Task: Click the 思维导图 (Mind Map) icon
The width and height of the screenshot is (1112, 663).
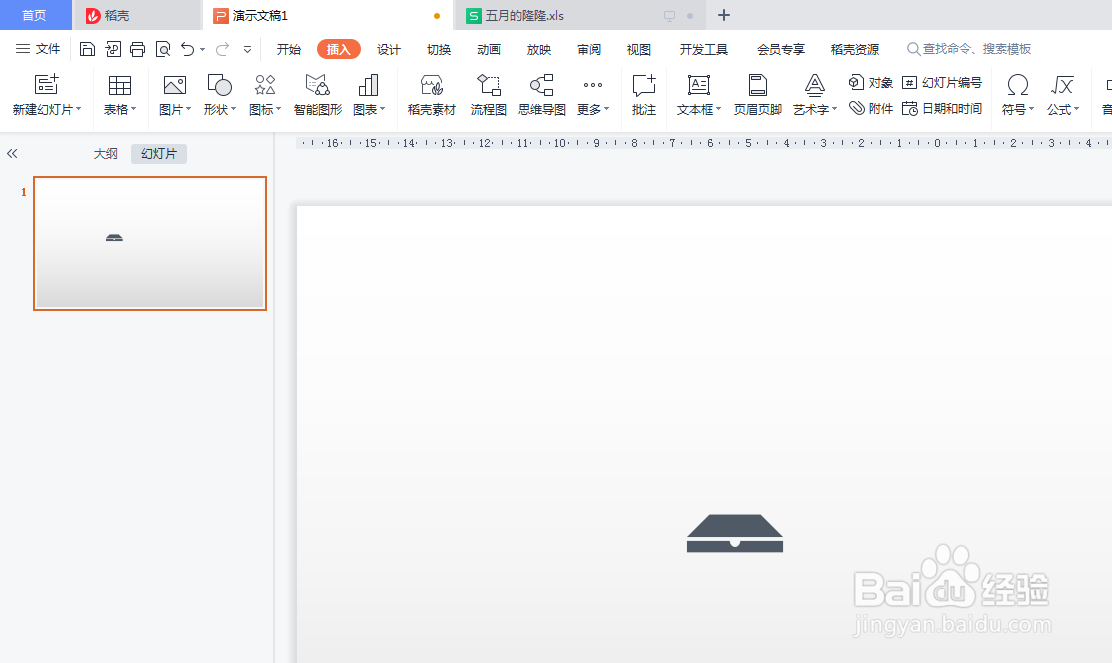Action: point(541,95)
